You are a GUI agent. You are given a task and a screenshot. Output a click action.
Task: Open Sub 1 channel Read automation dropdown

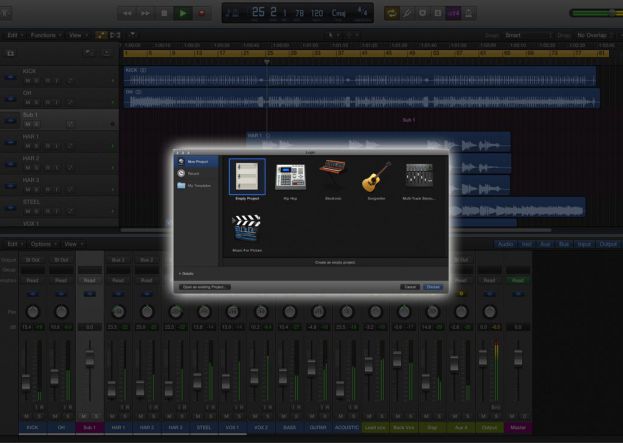click(x=89, y=281)
